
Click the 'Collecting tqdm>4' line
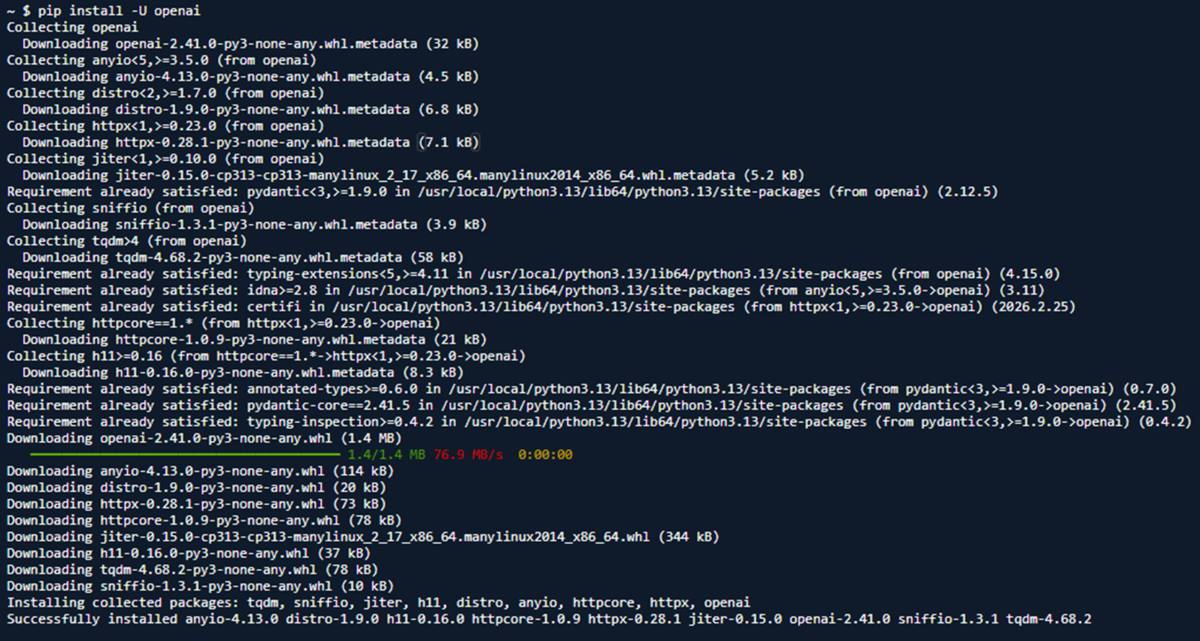126,241
